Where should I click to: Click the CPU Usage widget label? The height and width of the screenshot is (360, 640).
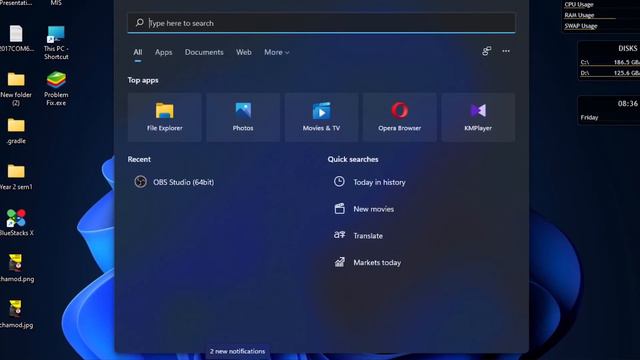pyautogui.click(x=579, y=4)
